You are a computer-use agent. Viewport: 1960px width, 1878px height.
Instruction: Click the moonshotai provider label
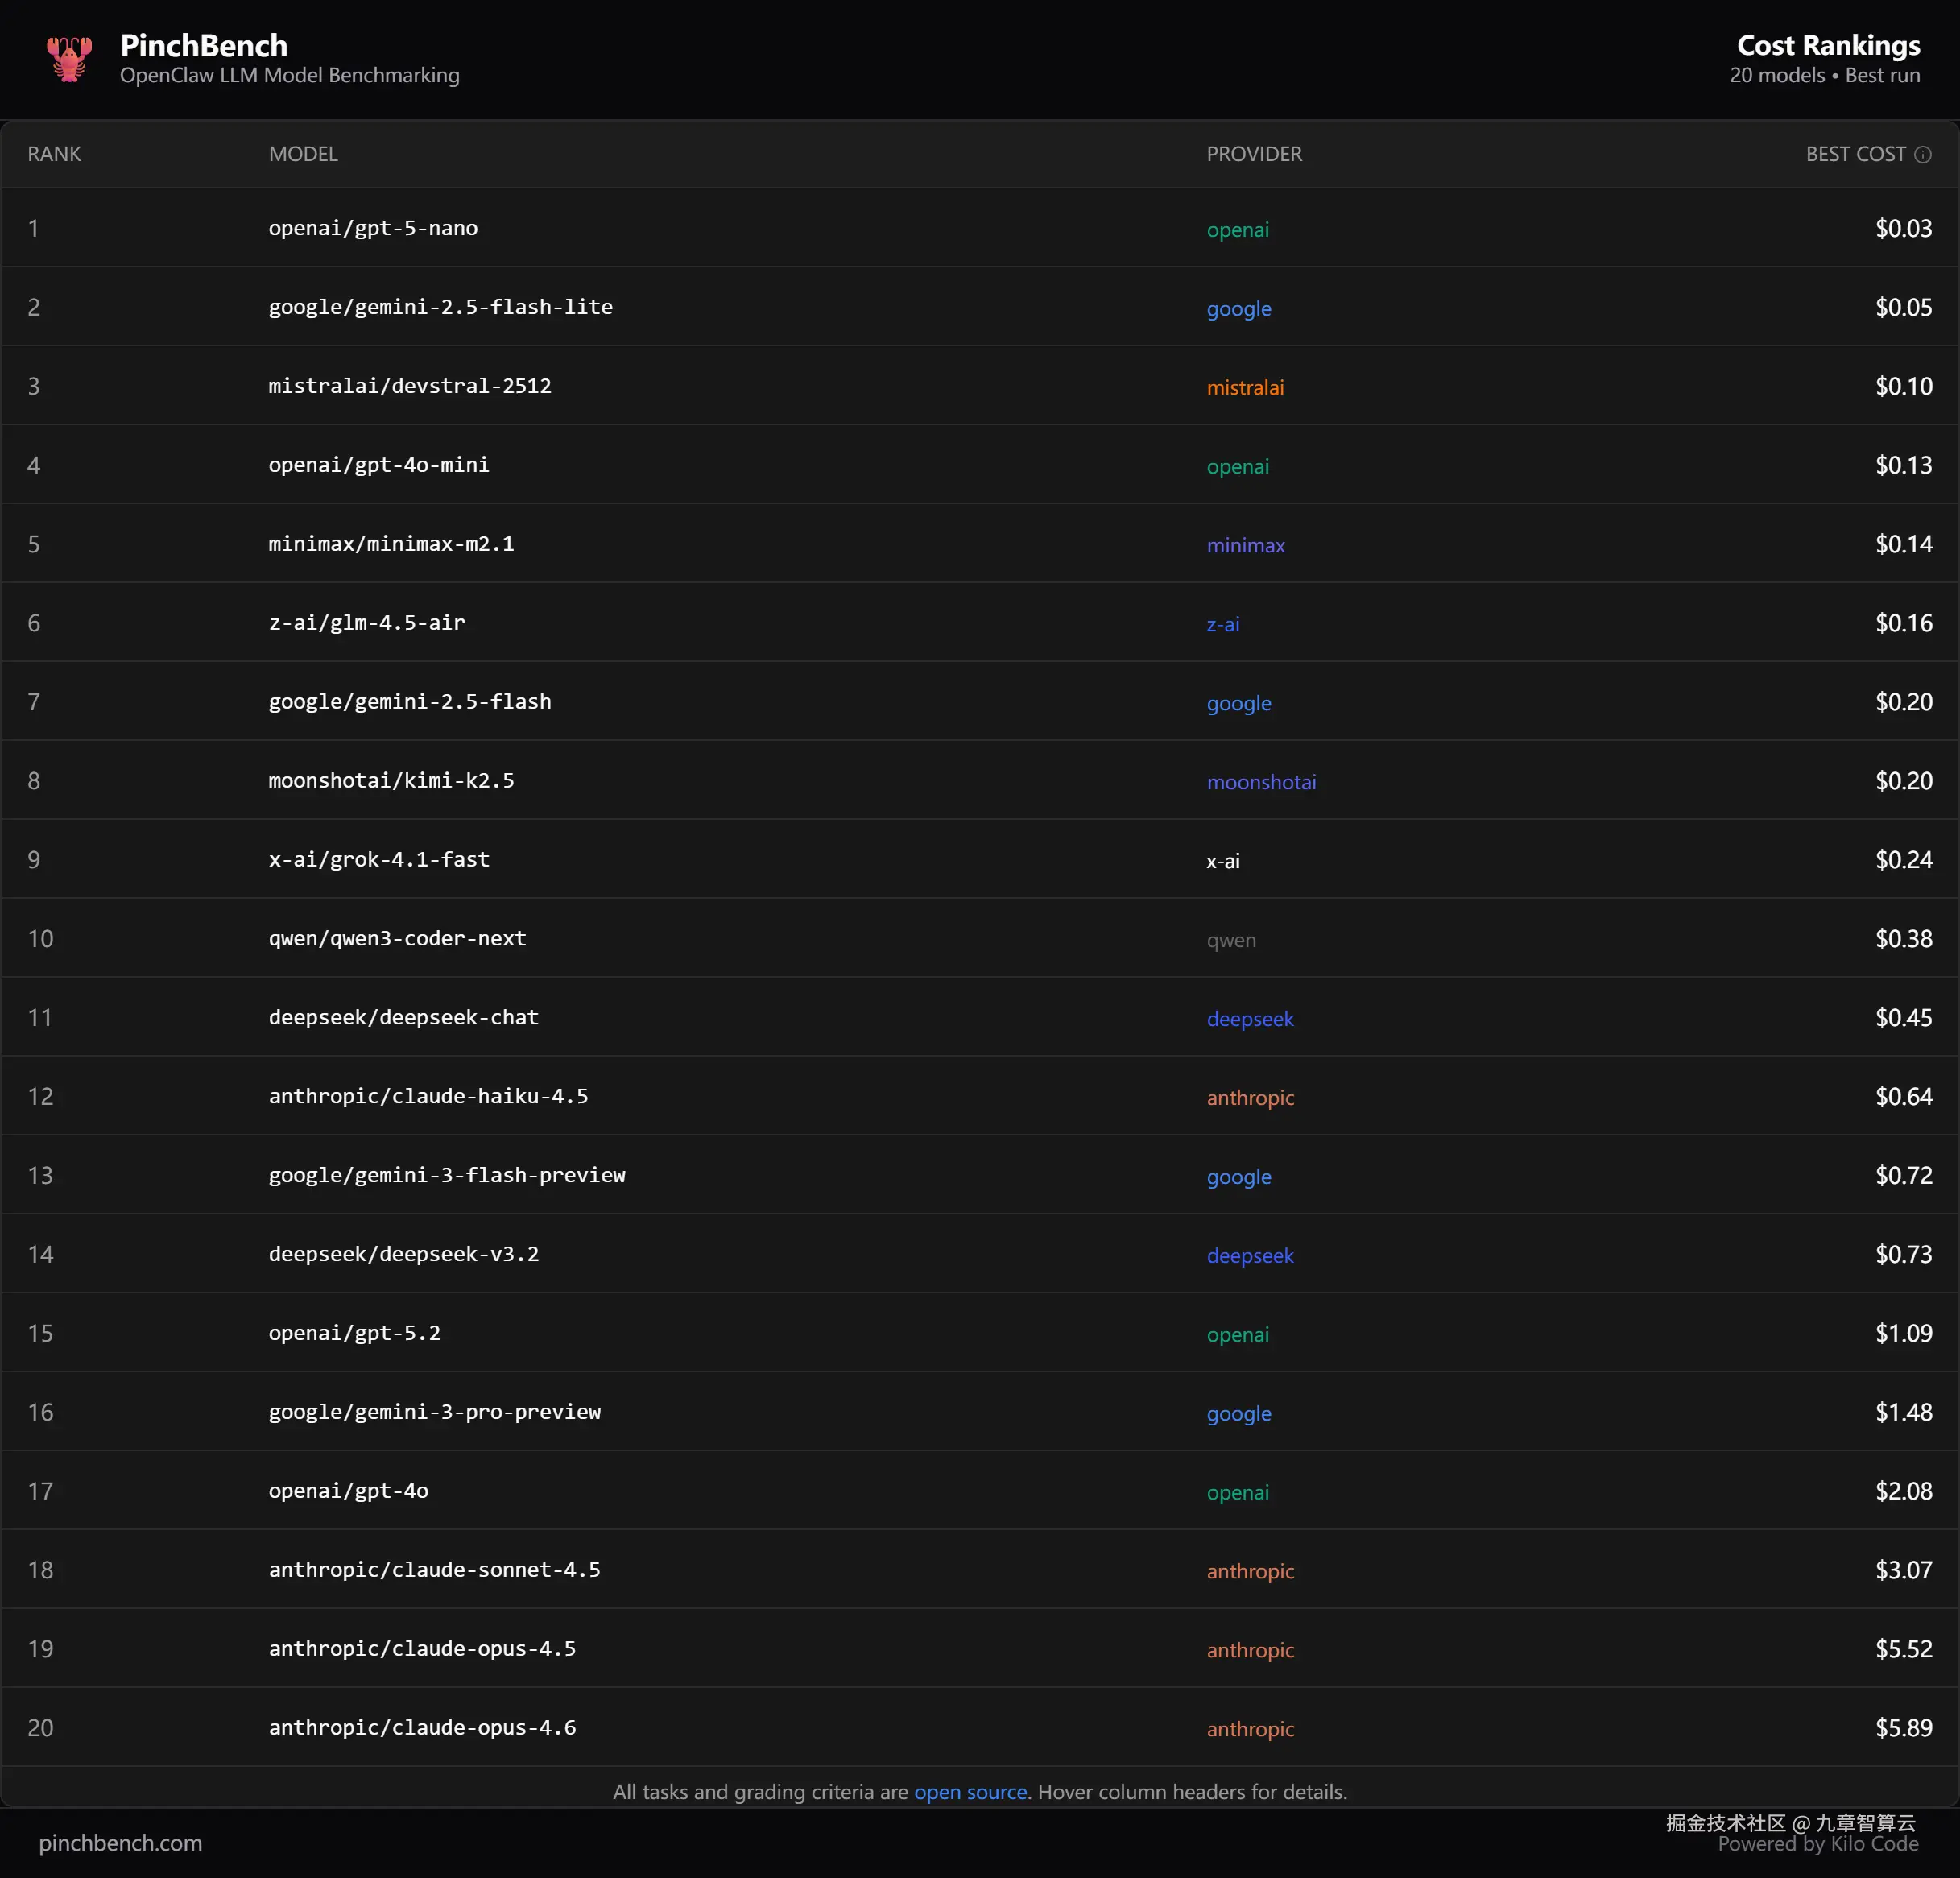coord(1261,782)
